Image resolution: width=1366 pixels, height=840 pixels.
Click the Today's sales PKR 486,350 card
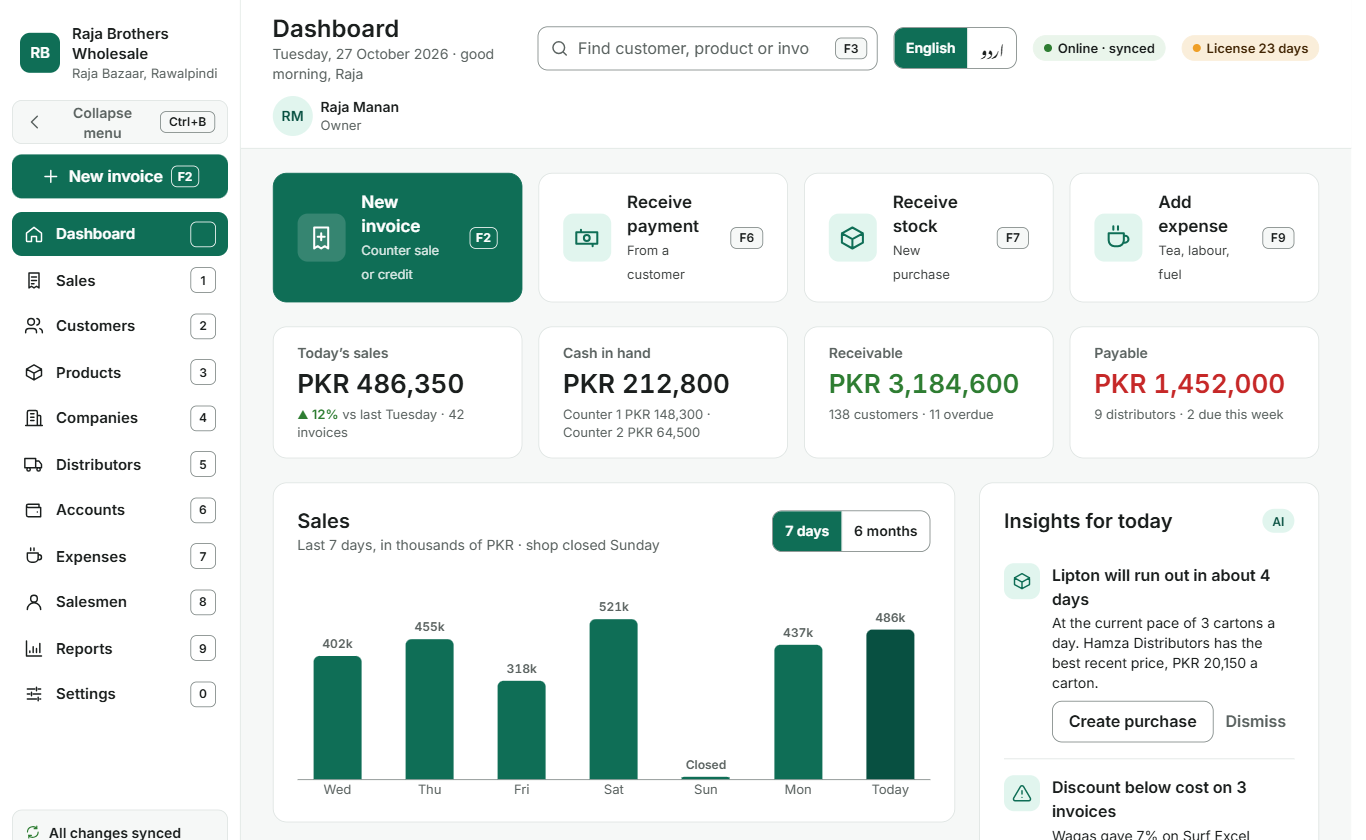click(x=397, y=392)
